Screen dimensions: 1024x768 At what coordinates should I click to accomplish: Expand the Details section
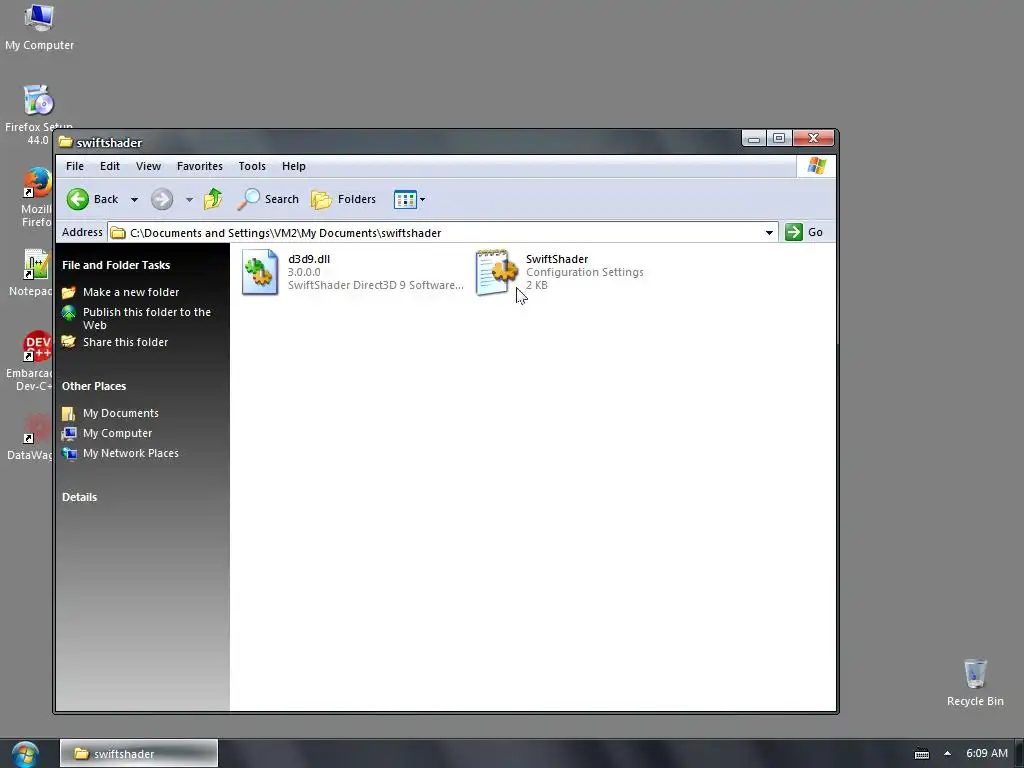[x=79, y=497]
